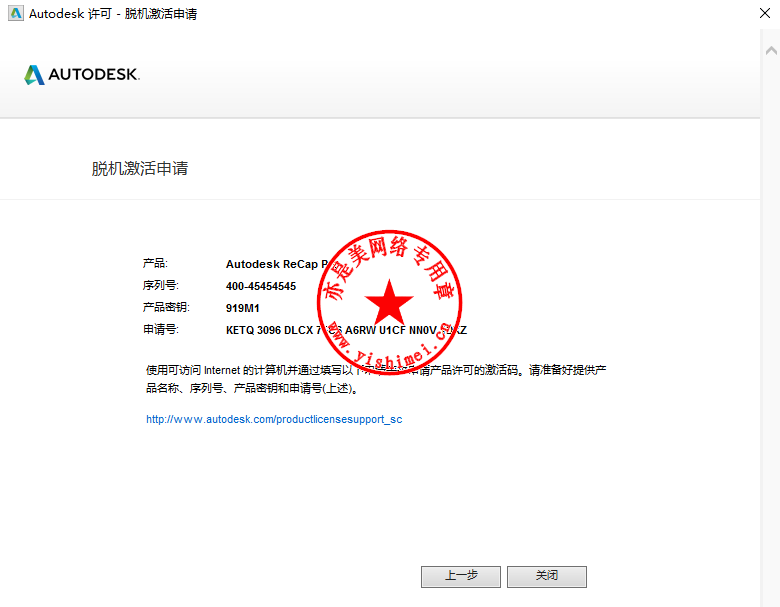This screenshot has width=780, height=607.
Task: Click the 脱机激活申请 page heading
Action: pyautogui.click(x=140, y=168)
